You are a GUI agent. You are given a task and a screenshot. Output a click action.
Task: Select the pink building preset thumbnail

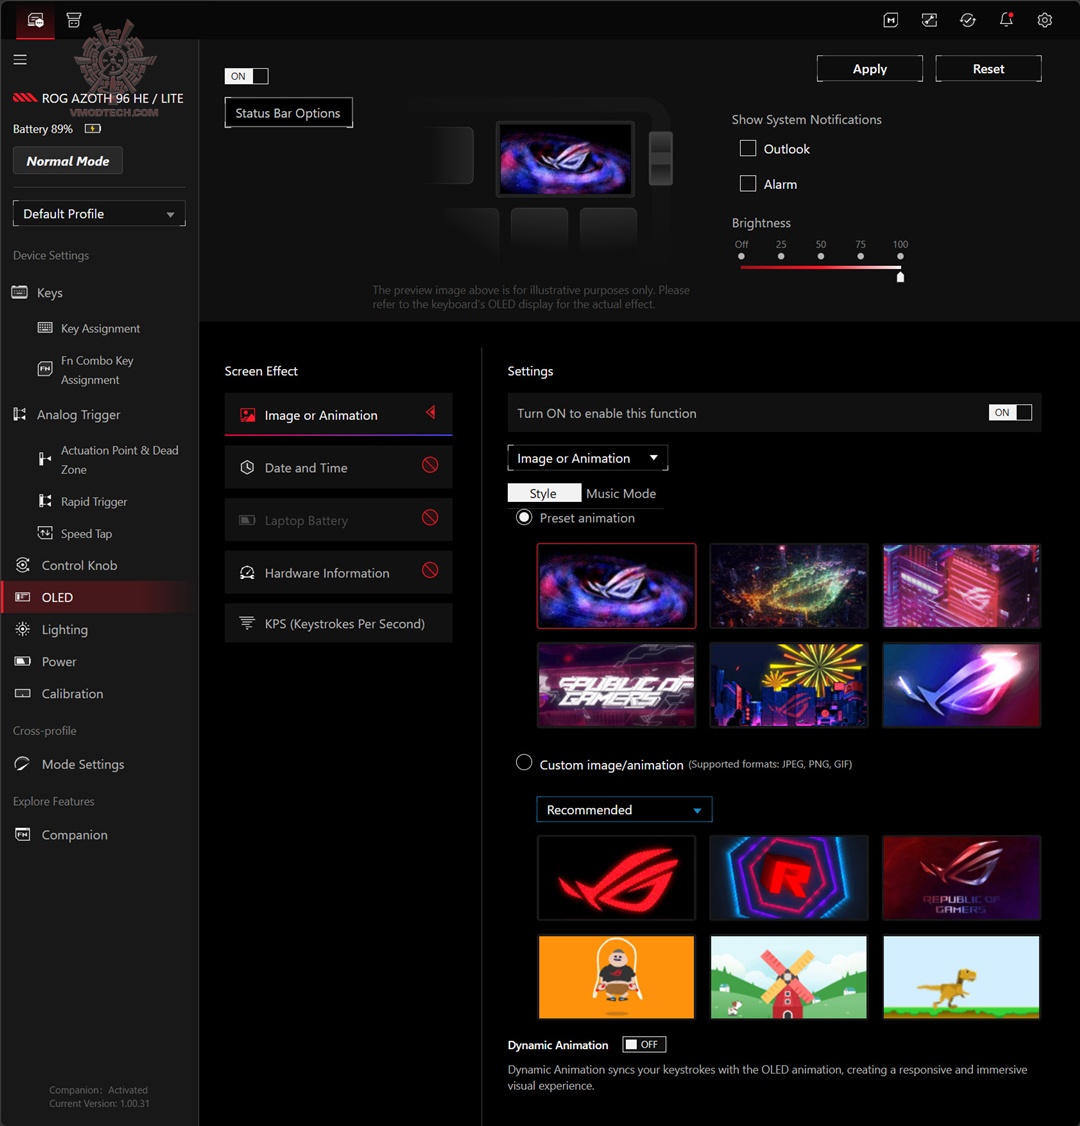click(x=961, y=586)
